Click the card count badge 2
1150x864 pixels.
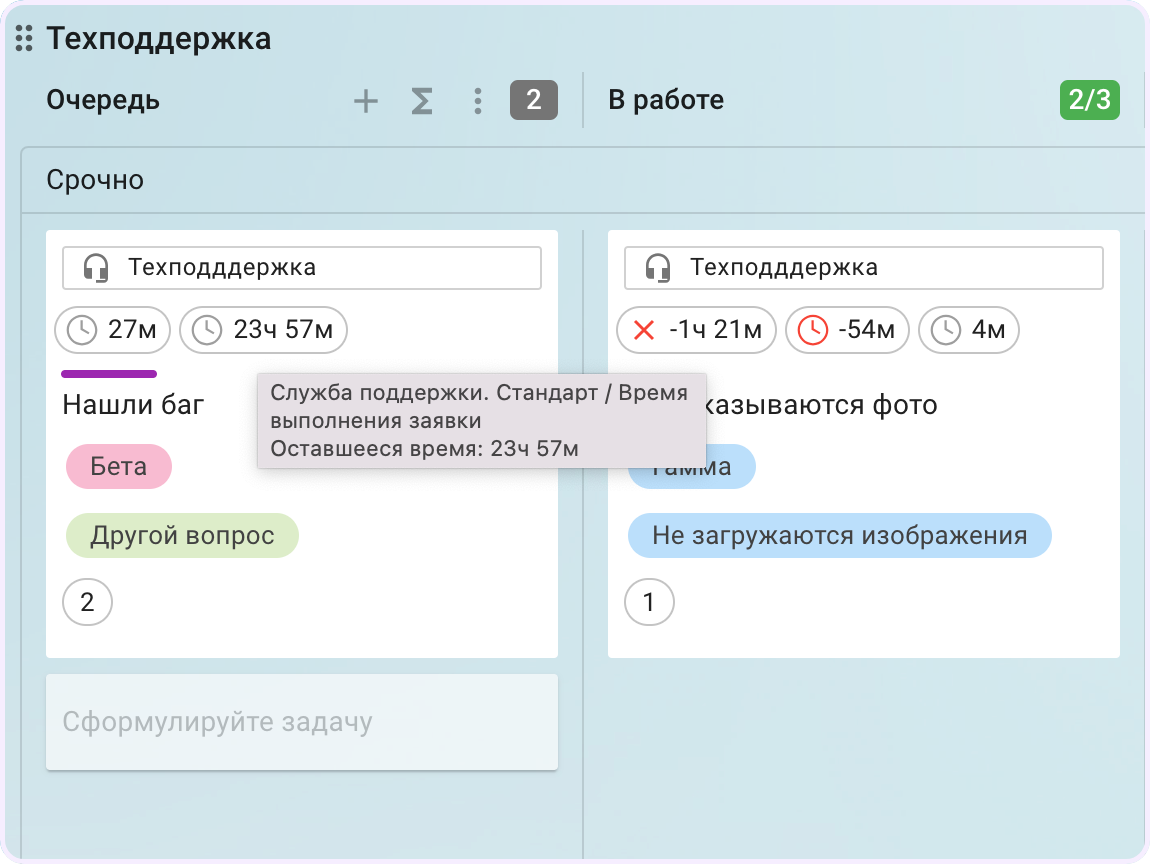click(x=533, y=100)
